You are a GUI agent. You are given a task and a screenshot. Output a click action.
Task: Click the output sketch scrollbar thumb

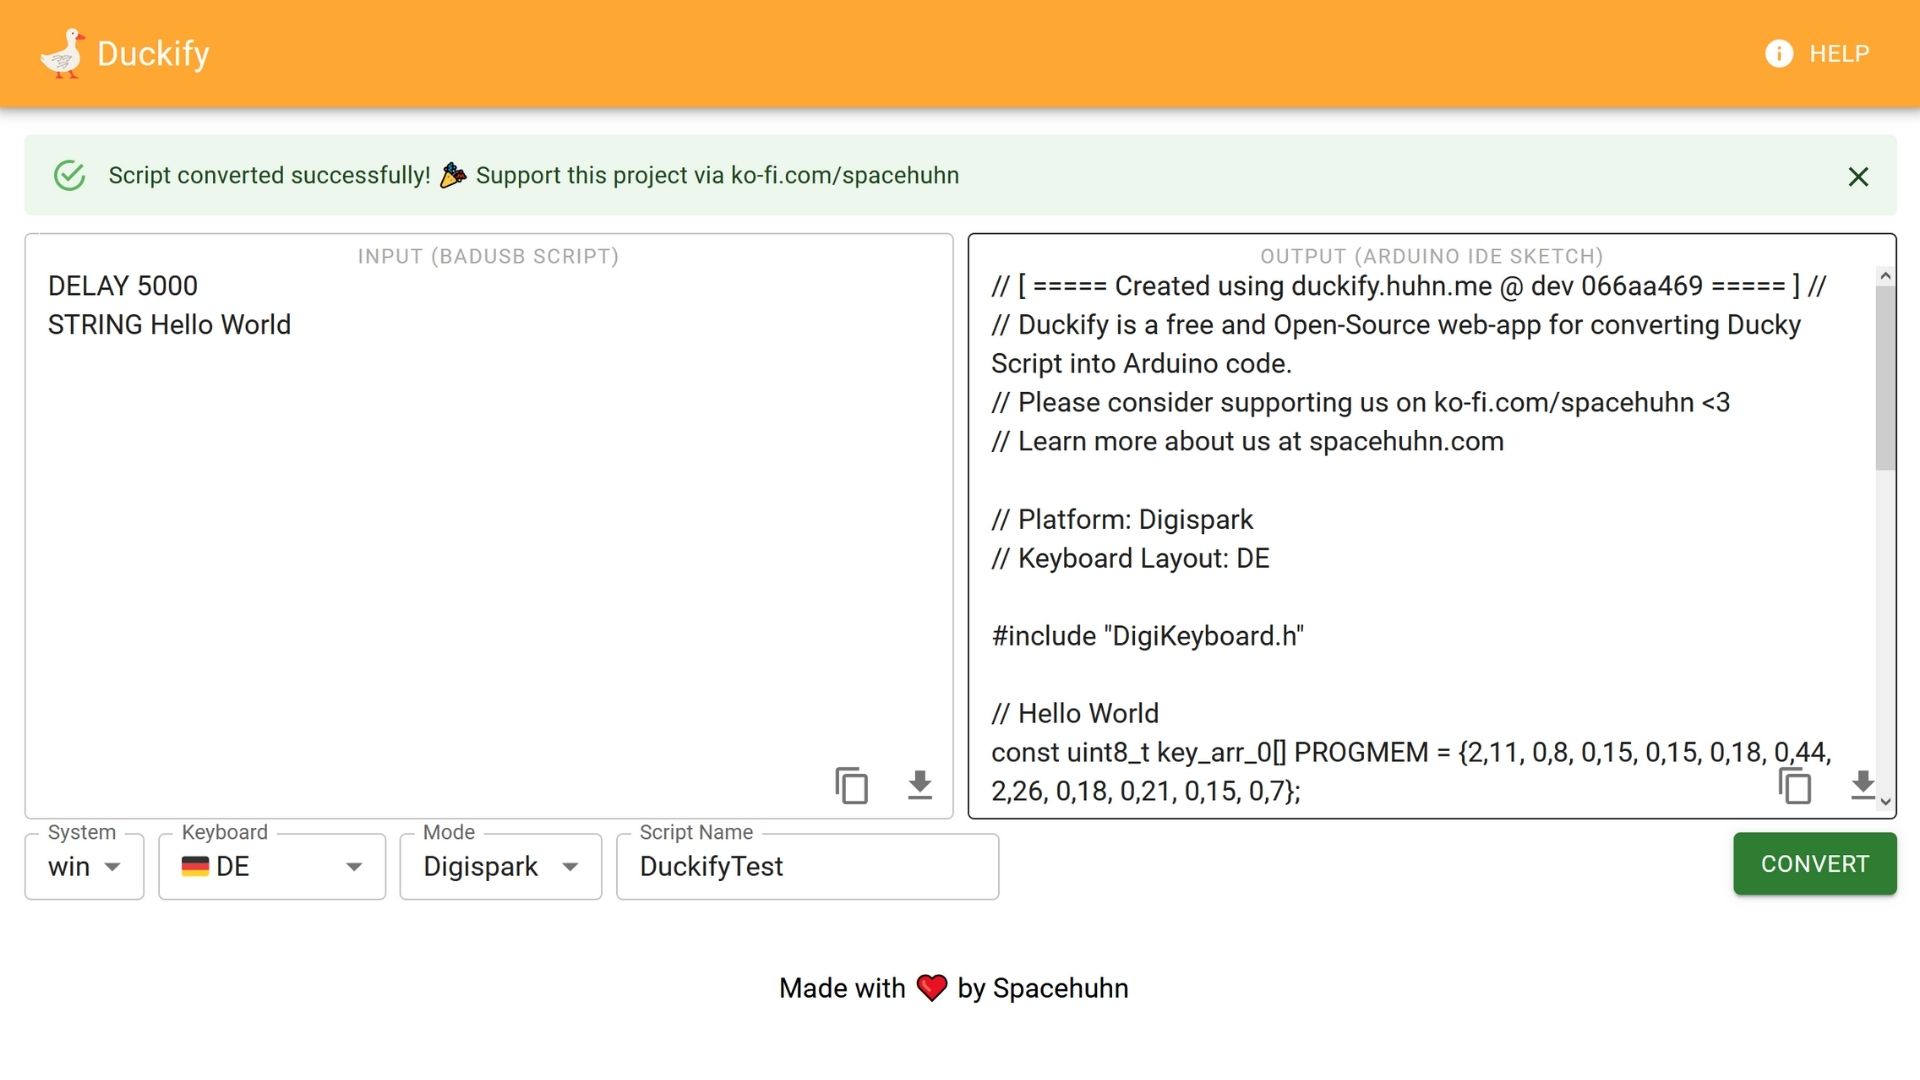[x=1885, y=378]
